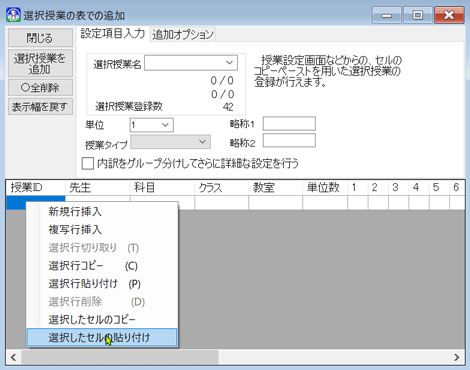Close the window with red X
The height and width of the screenshot is (370, 470).
[x=449, y=15]
